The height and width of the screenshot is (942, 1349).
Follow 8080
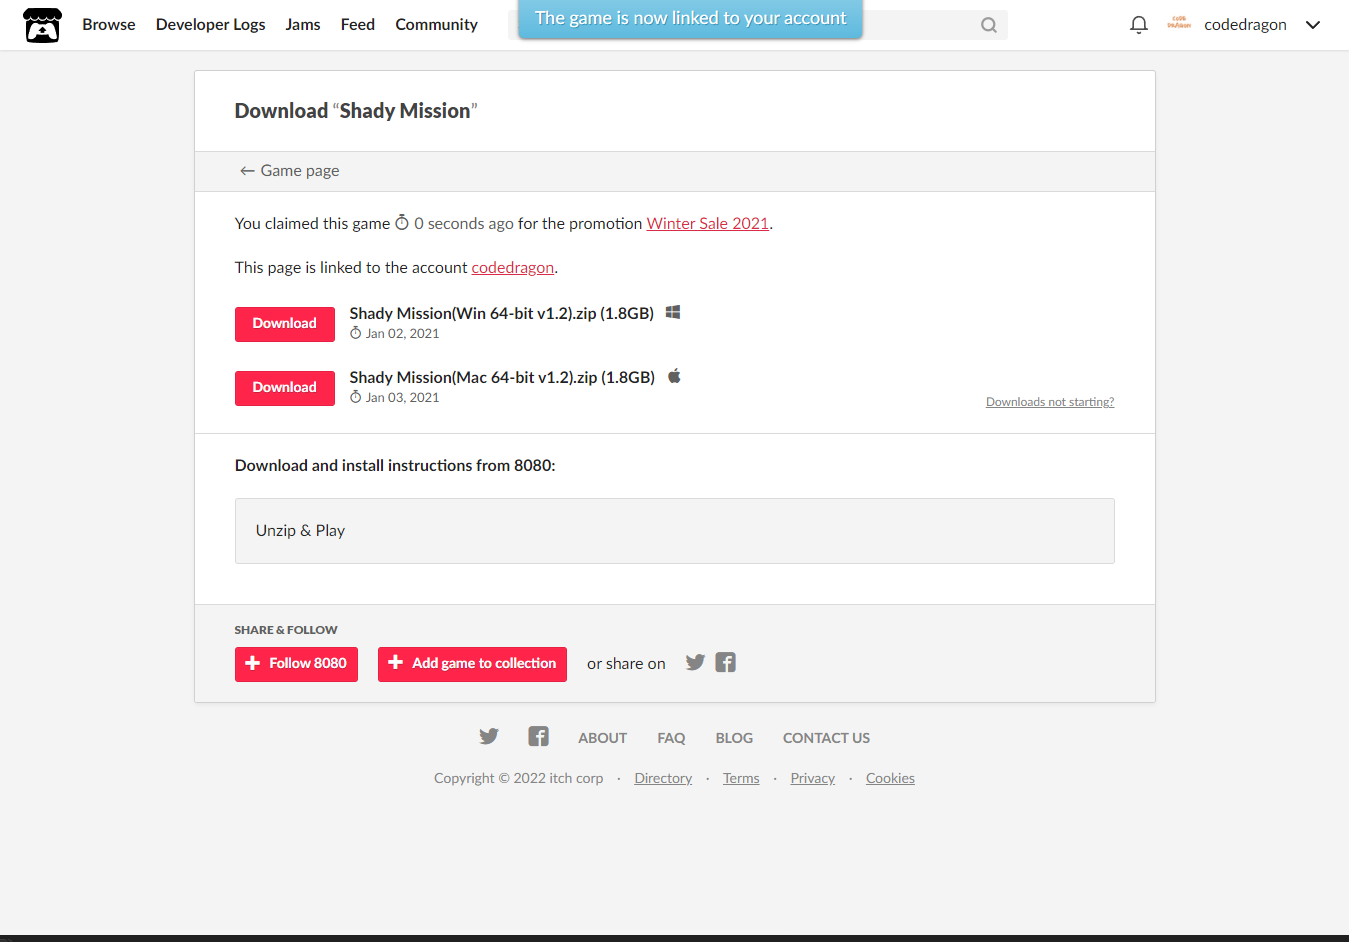pyautogui.click(x=296, y=664)
